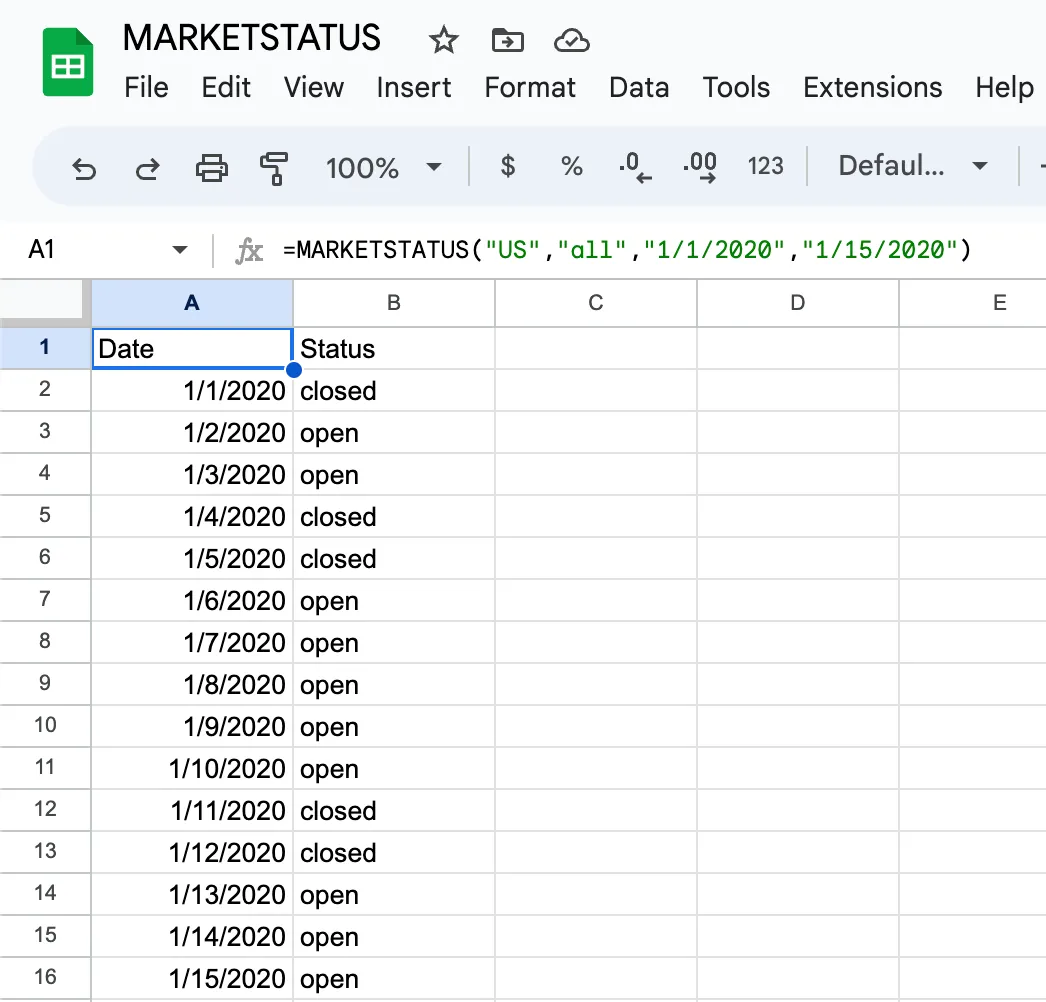Click the closed status next to 1/5/2020
The height and width of the screenshot is (1002, 1046).
(394, 558)
